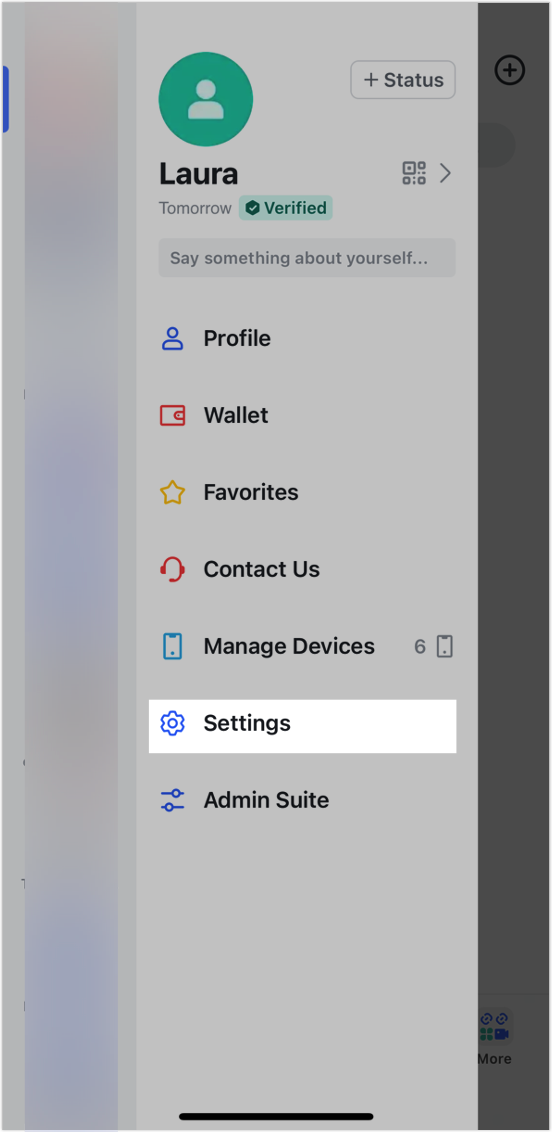Click the Laura name heading
This screenshot has height=1132, width=552.
point(198,174)
